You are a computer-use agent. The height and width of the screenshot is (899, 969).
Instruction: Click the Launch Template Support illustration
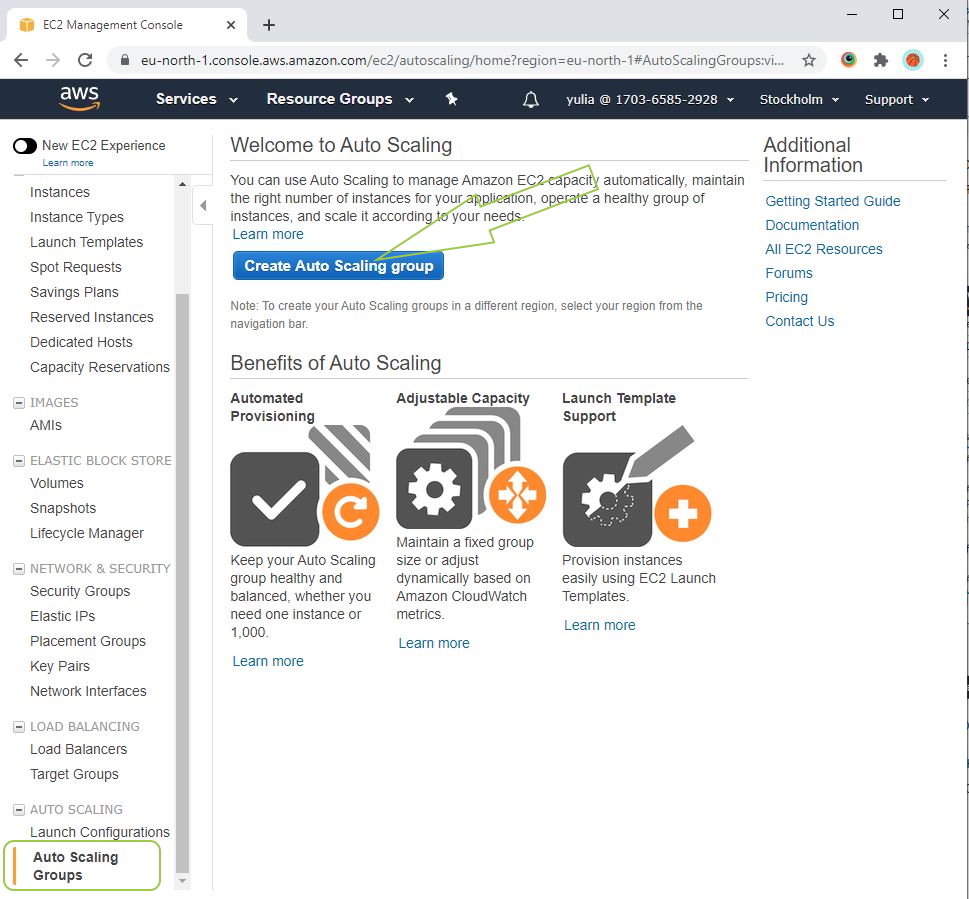coord(637,486)
